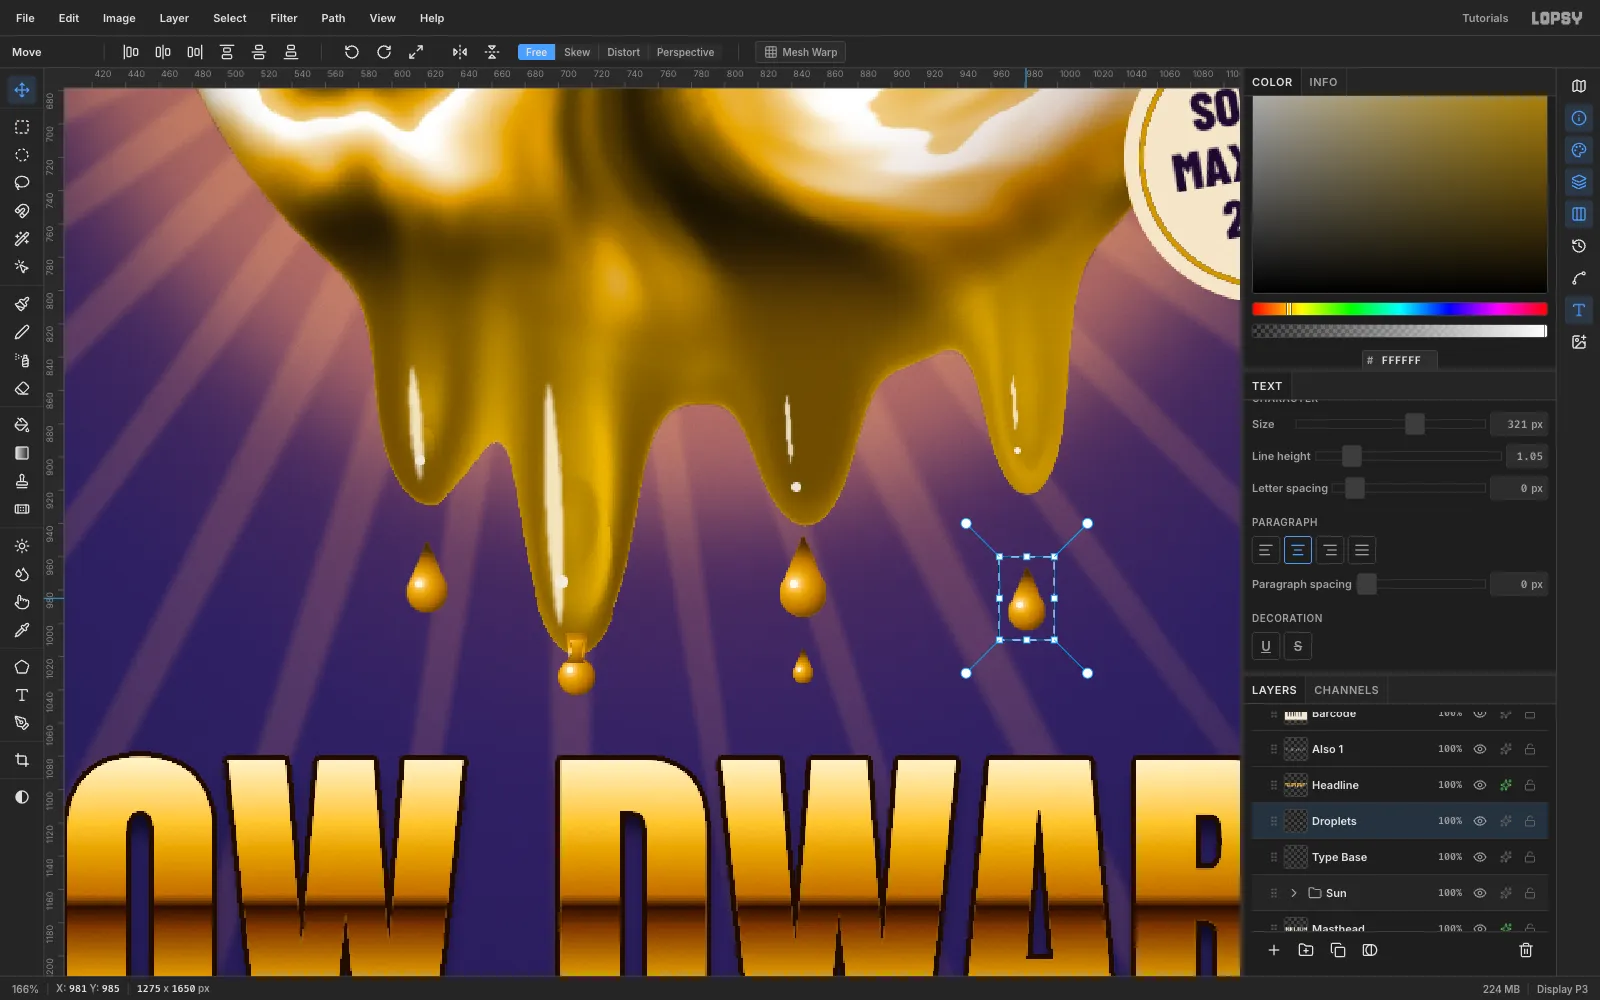
Task: Toggle strikethrough decoration
Action: (x=1298, y=646)
